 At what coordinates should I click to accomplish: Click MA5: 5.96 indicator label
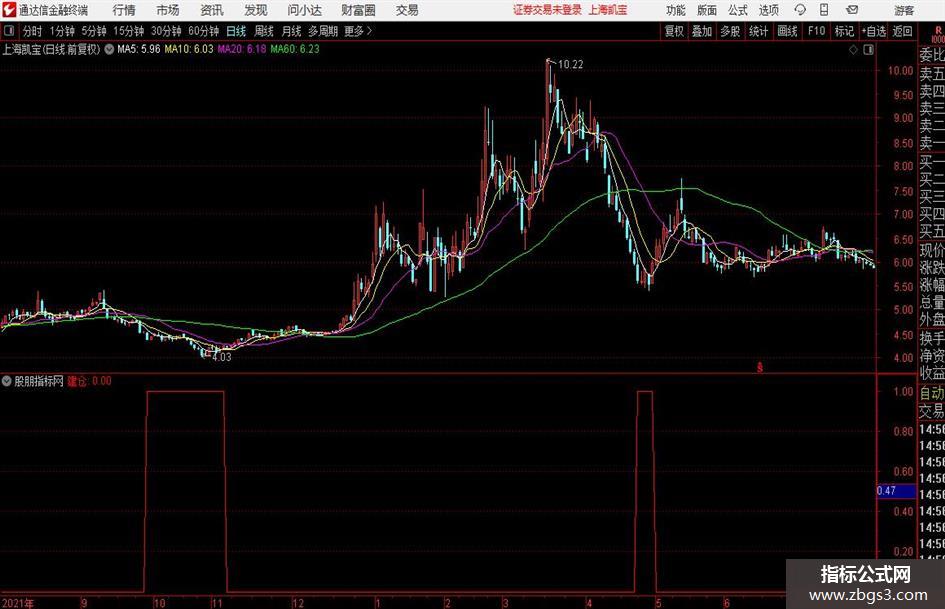point(139,49)
